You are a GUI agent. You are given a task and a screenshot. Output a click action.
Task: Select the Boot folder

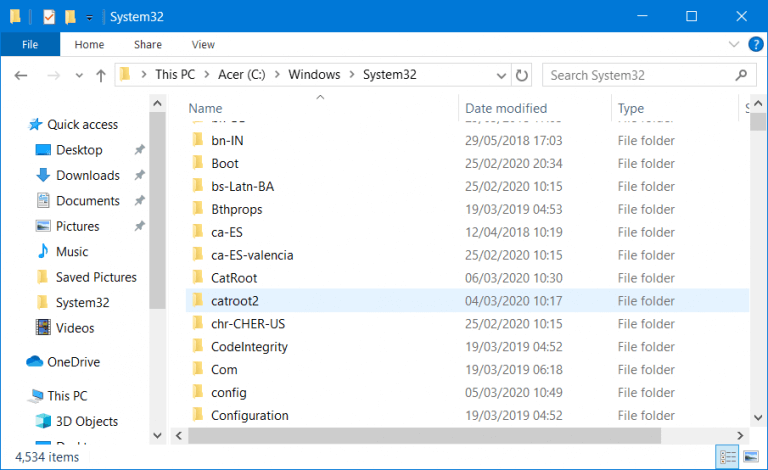point(225,164)
